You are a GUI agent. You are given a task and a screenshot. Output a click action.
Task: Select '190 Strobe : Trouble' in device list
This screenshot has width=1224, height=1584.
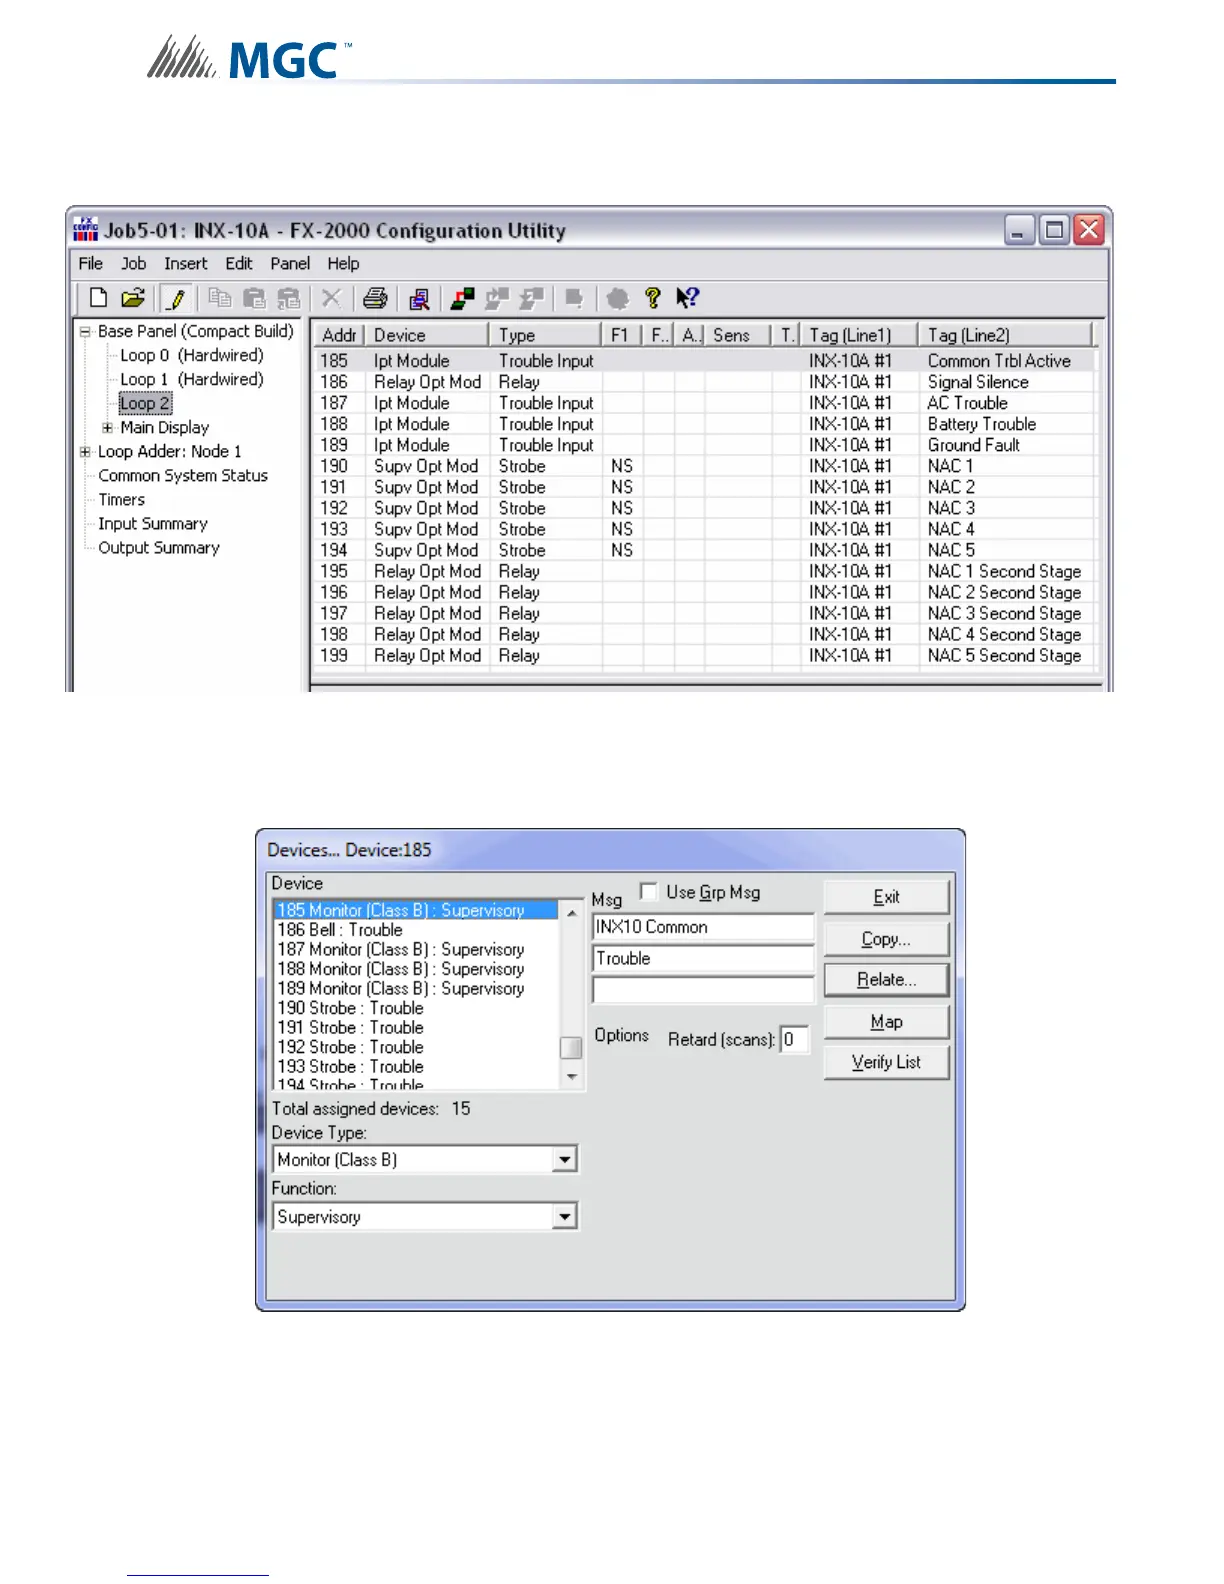415,1008
